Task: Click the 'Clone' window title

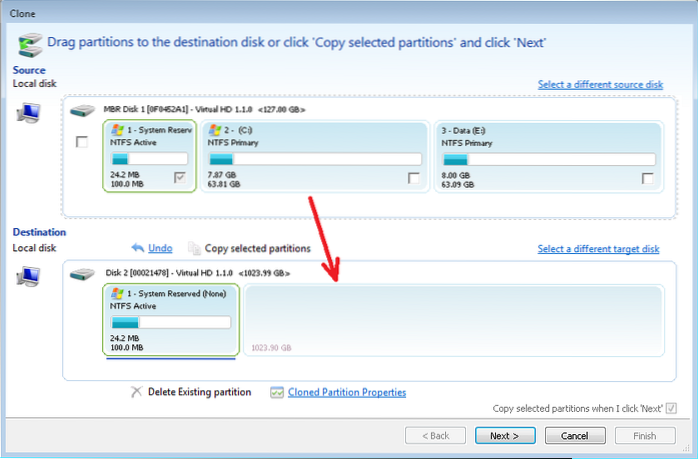Action: pos(22,14)
